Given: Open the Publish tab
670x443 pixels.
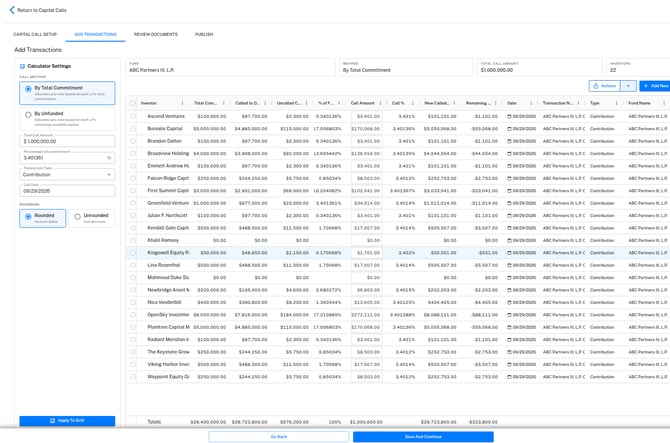Looking at the screenshot, I should [x=204, y=34].
